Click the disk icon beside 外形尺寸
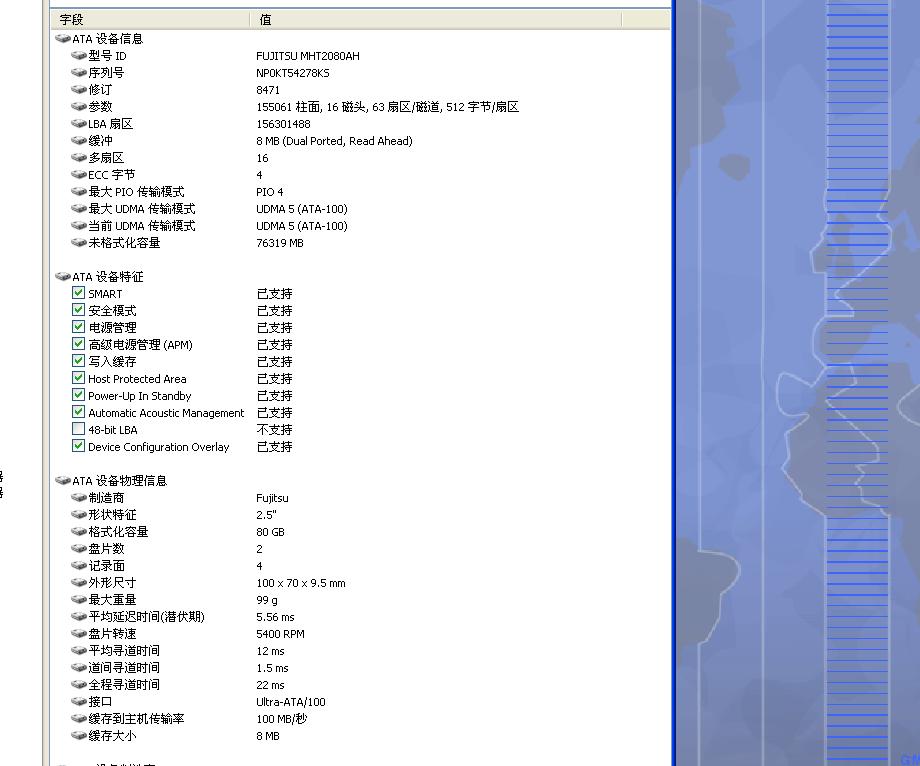920x766 pixels. (x=79, y=583)
